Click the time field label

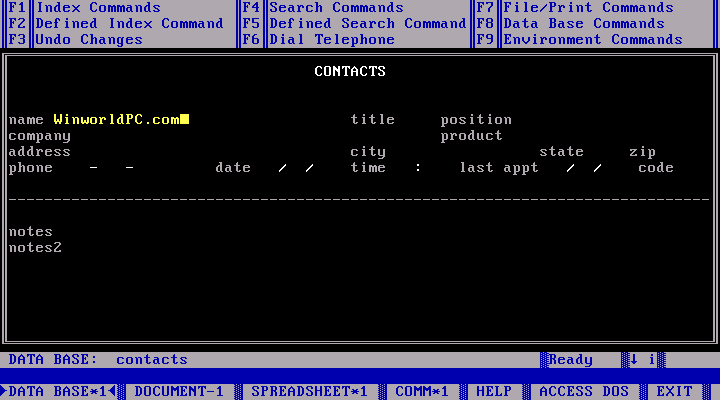368,168
